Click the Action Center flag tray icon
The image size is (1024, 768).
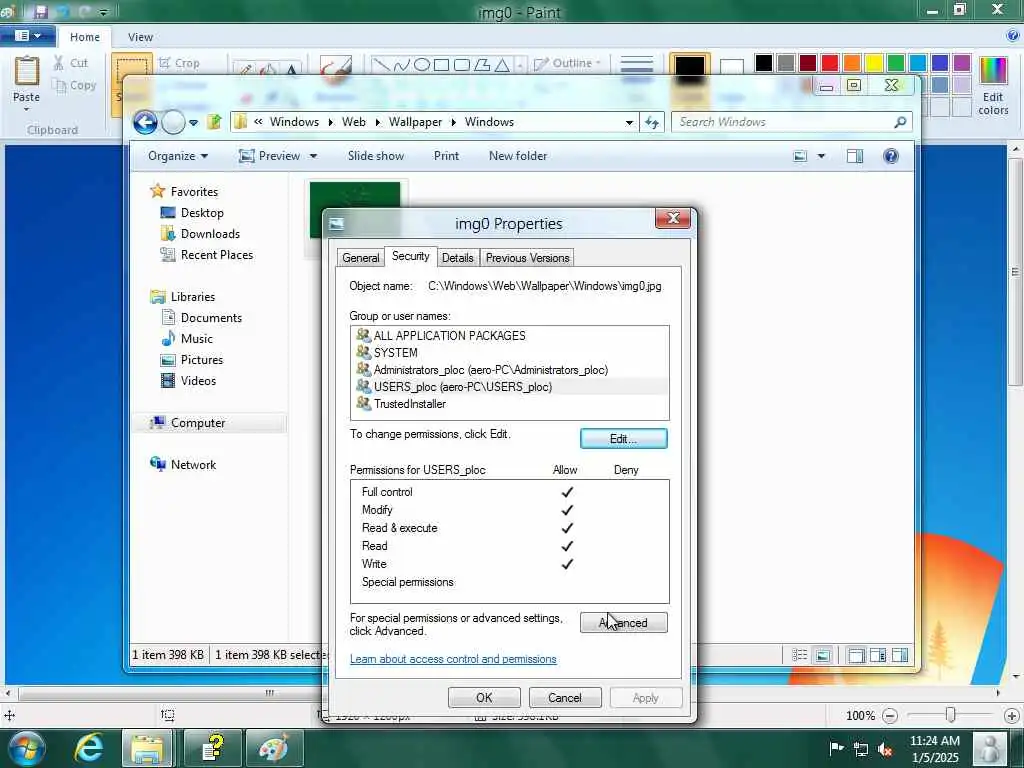click(x=836, y=748)
